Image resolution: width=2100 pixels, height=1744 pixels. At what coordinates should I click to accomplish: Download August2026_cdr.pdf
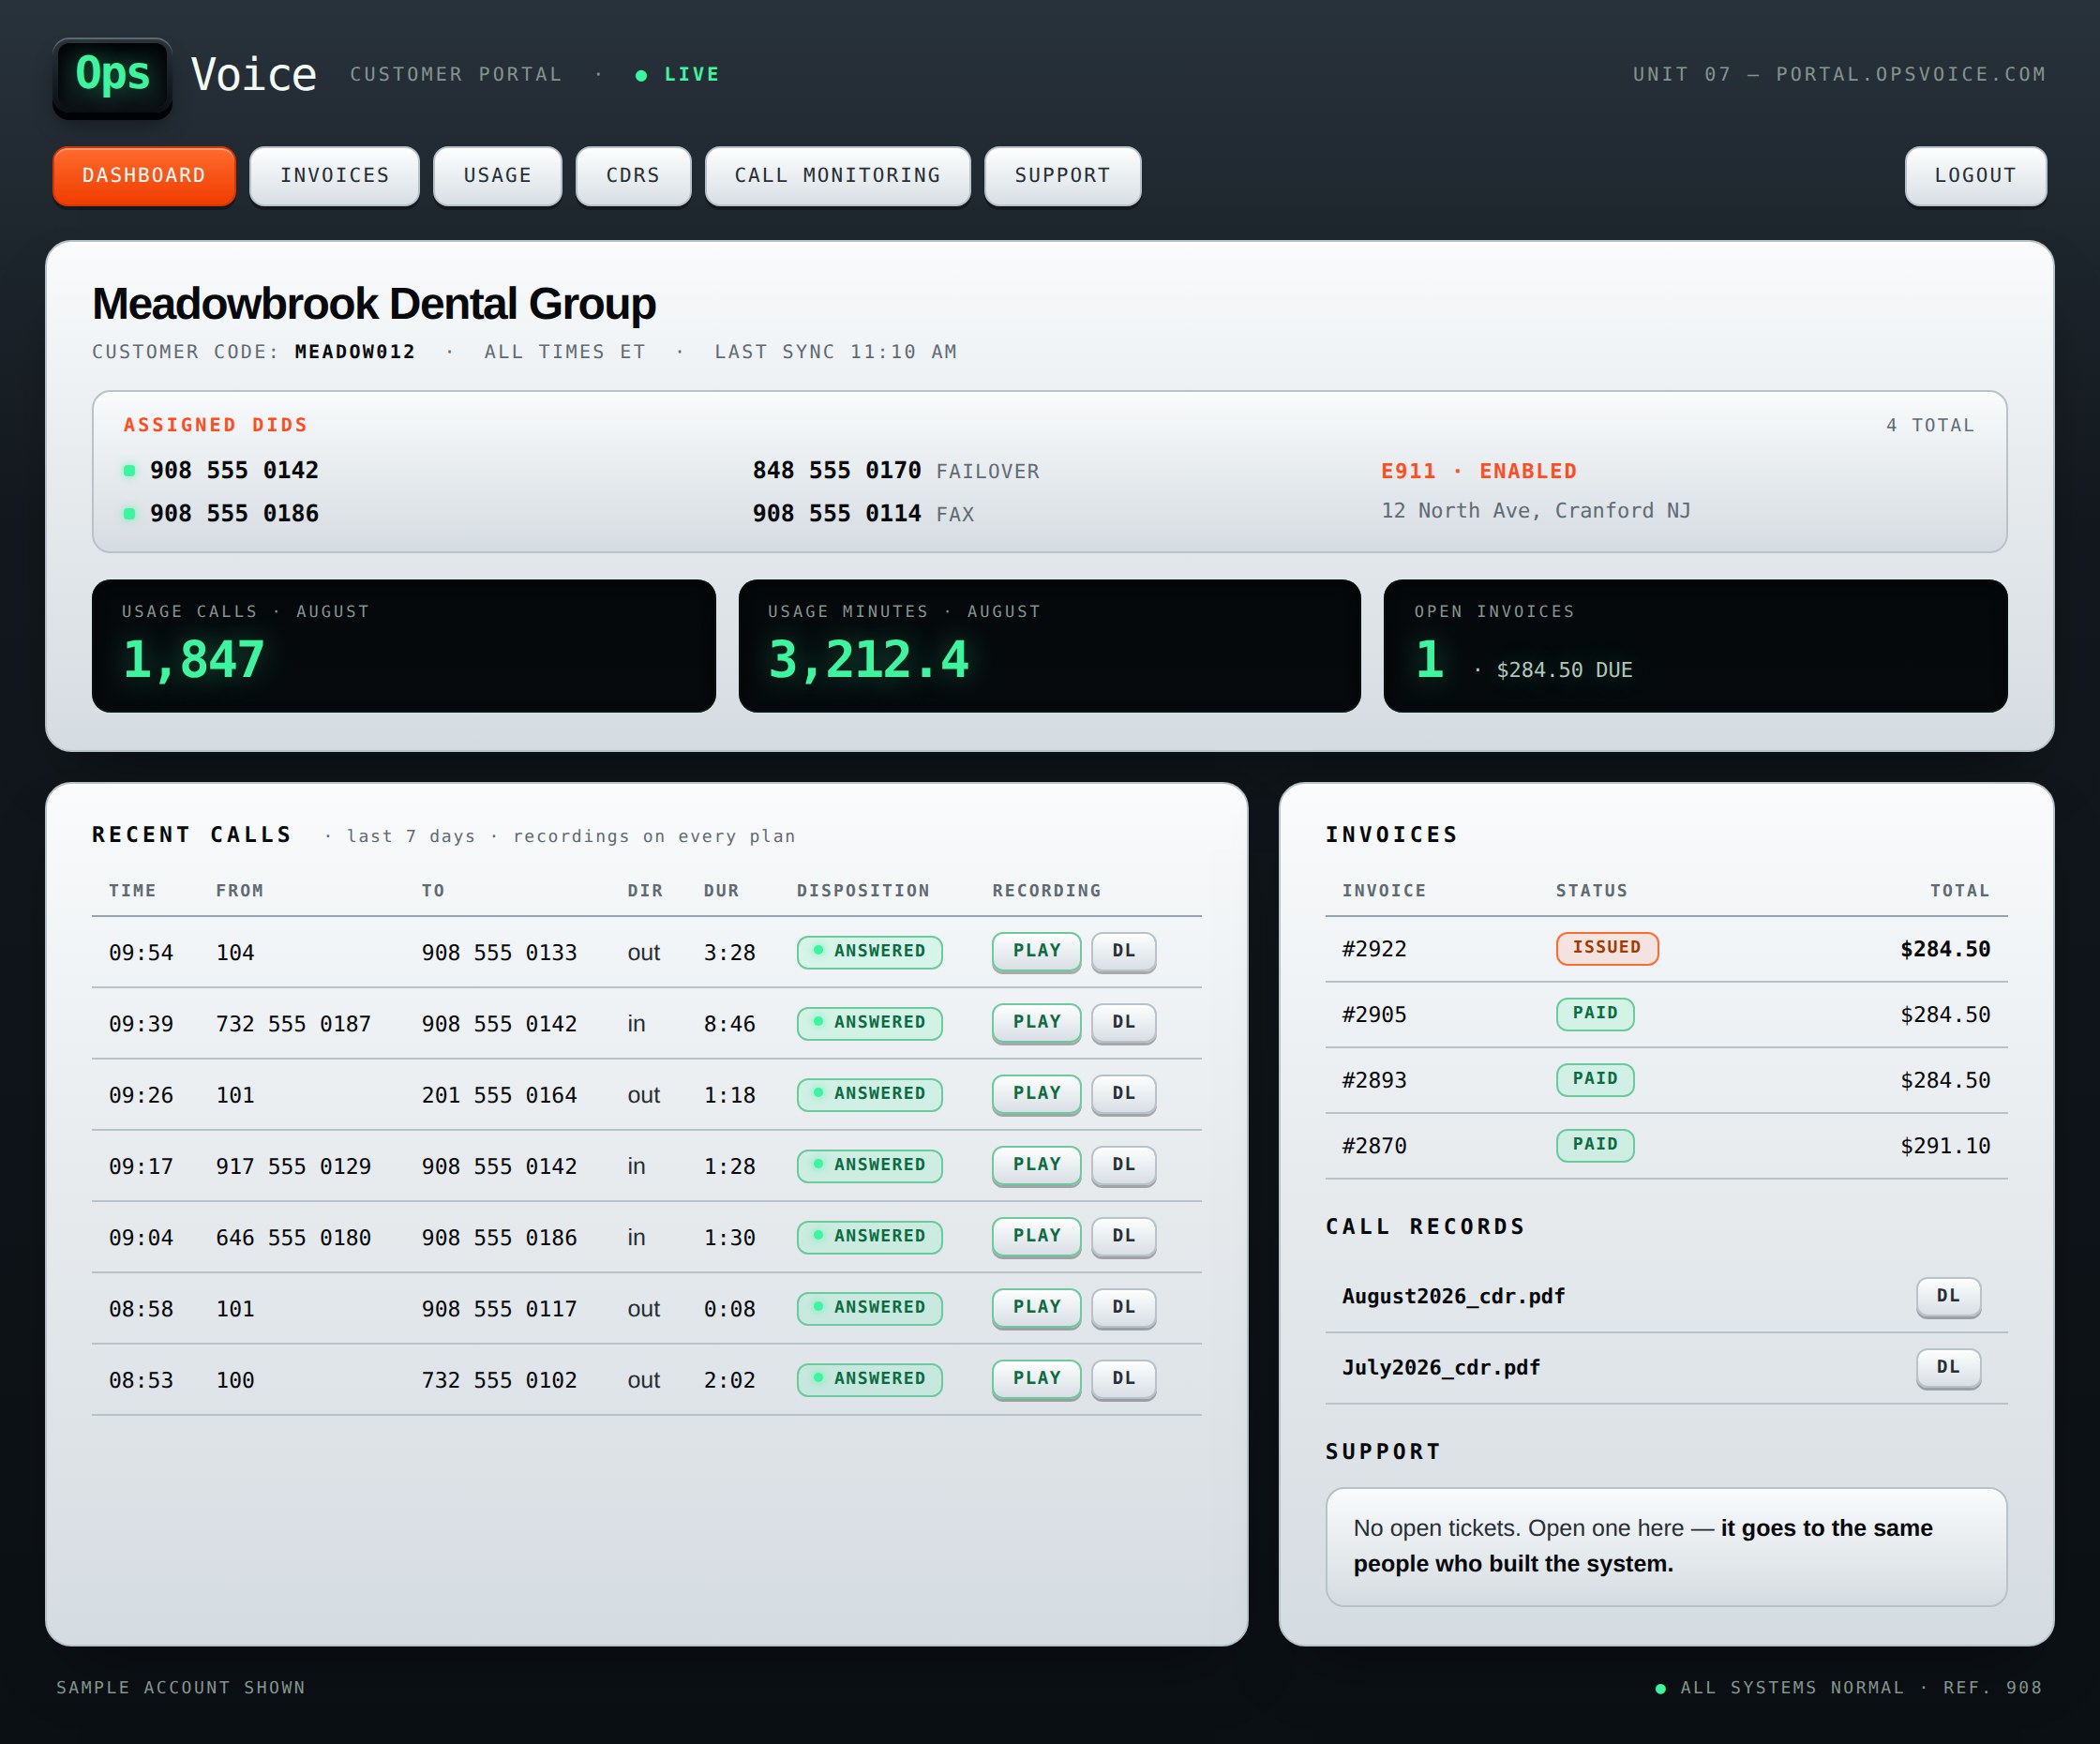click(x=1948, y=1296)
